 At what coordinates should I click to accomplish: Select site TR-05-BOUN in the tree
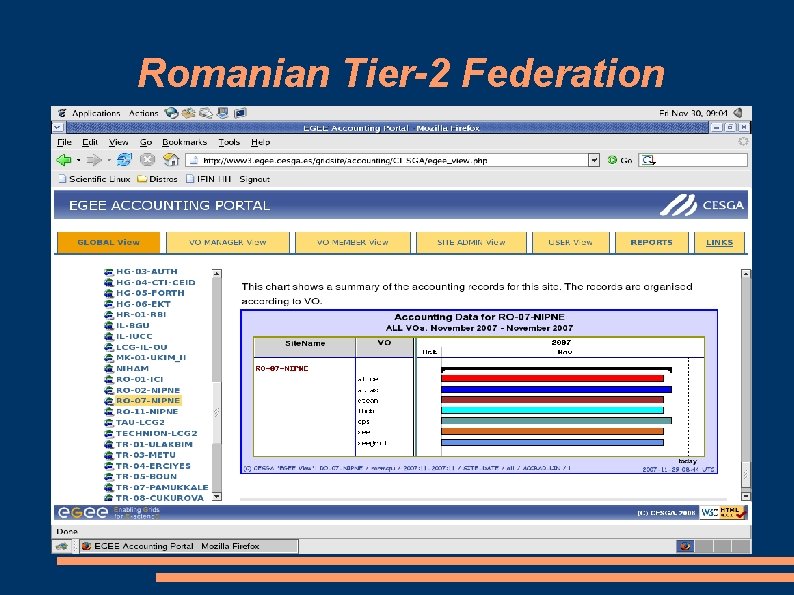click(146, 477)
